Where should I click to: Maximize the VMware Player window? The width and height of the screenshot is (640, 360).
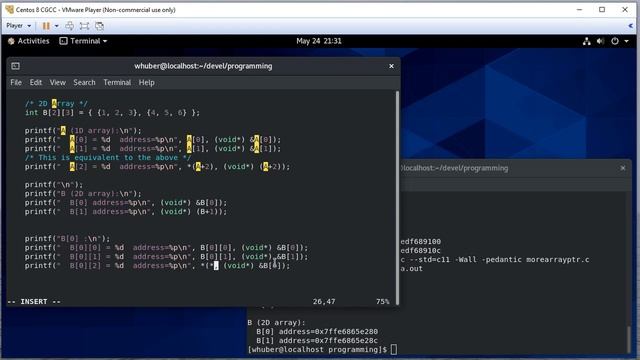(602, 9)
